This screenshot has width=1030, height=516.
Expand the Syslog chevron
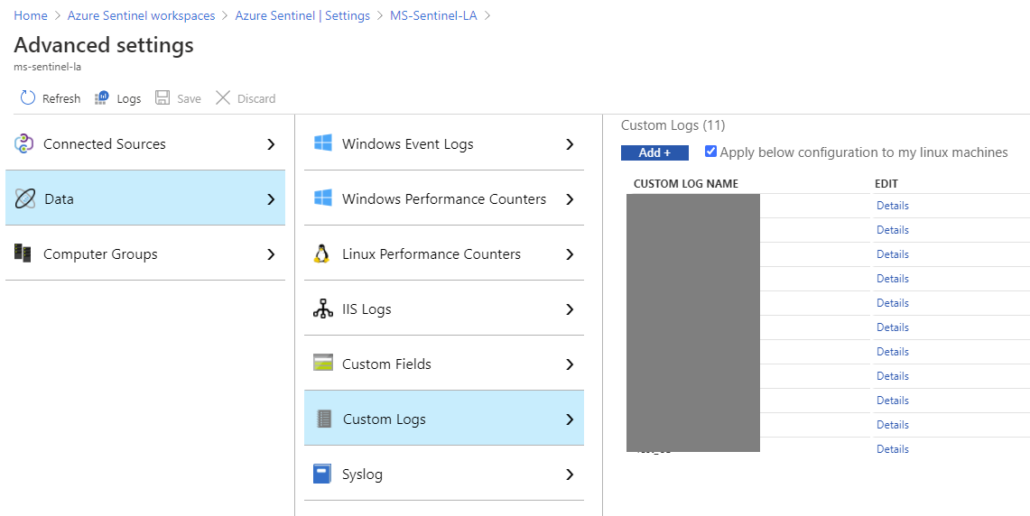tap(570, 475)
